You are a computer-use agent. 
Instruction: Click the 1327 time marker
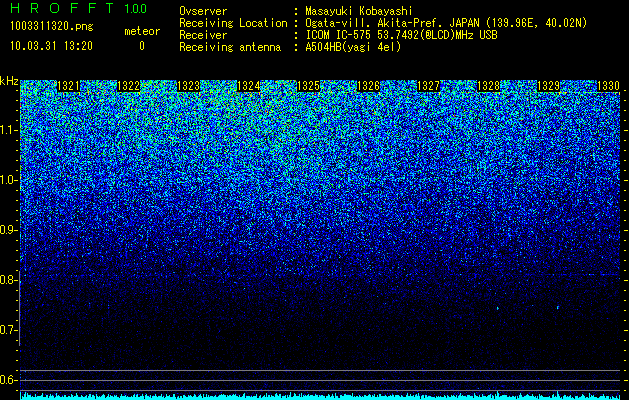coord(428,86)
